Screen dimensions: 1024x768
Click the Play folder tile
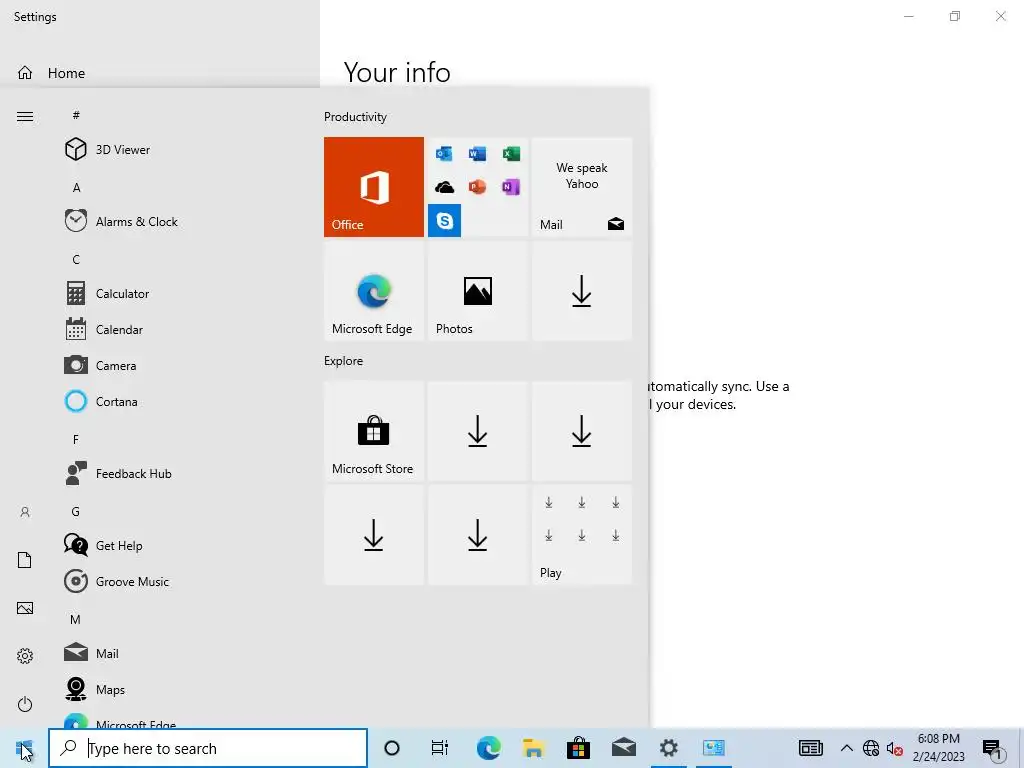point(582,535)
